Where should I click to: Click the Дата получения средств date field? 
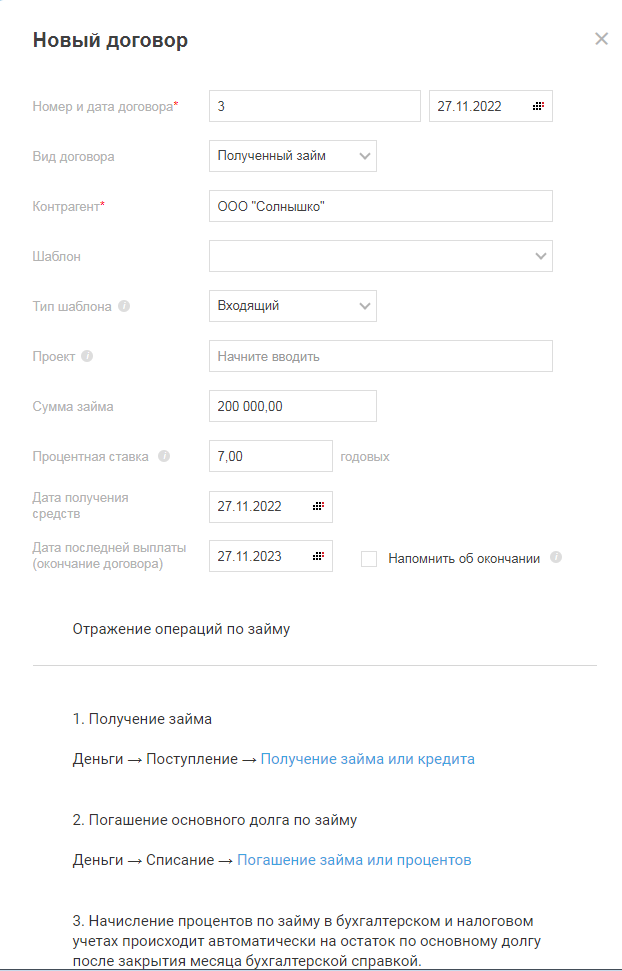point(260,506)
